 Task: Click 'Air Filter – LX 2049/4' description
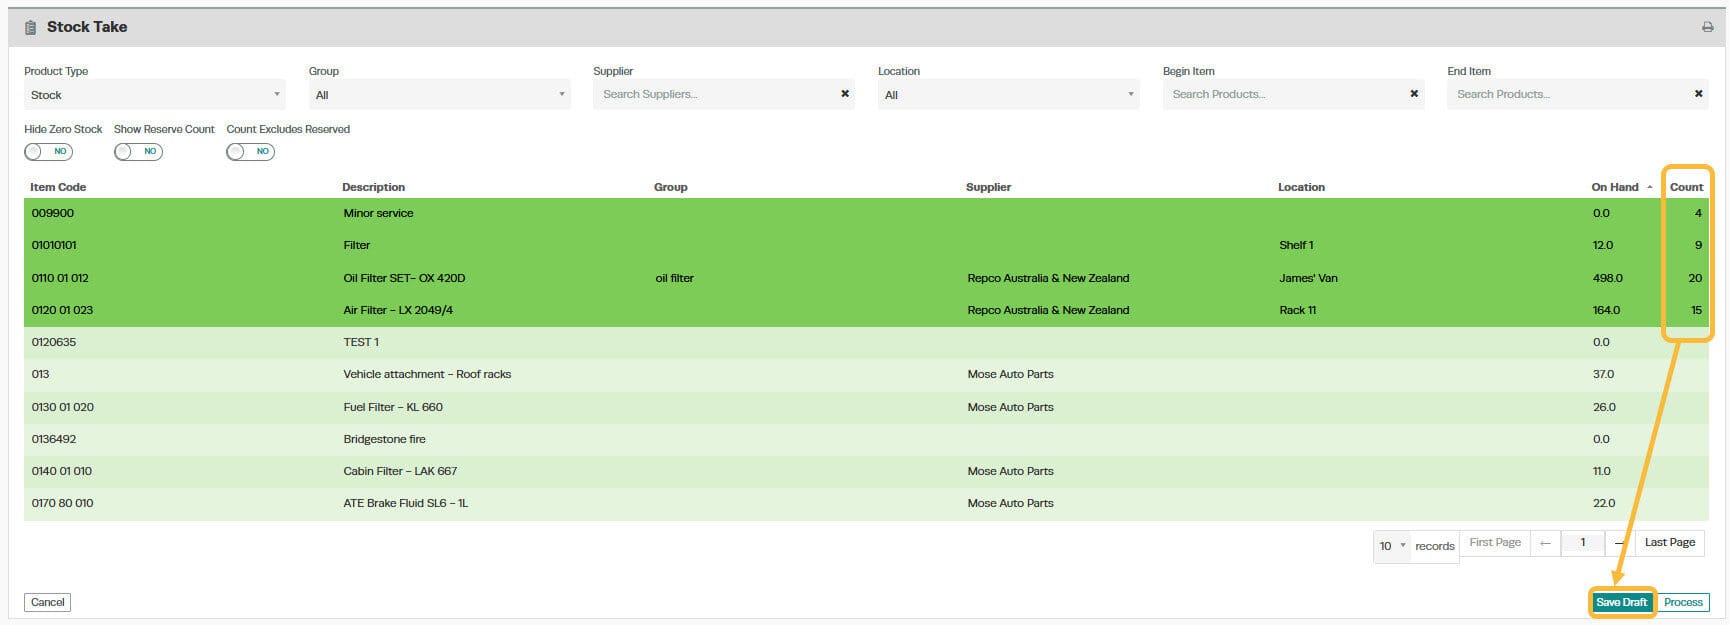[398, 310]
